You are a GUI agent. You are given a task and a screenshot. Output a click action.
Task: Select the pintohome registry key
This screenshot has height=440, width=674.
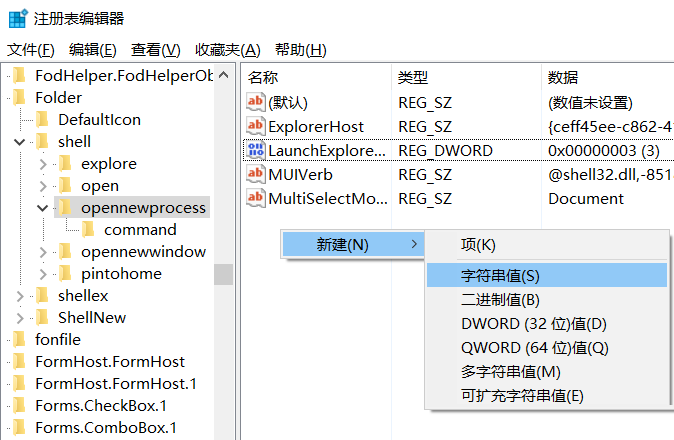[x=121, y=274]
